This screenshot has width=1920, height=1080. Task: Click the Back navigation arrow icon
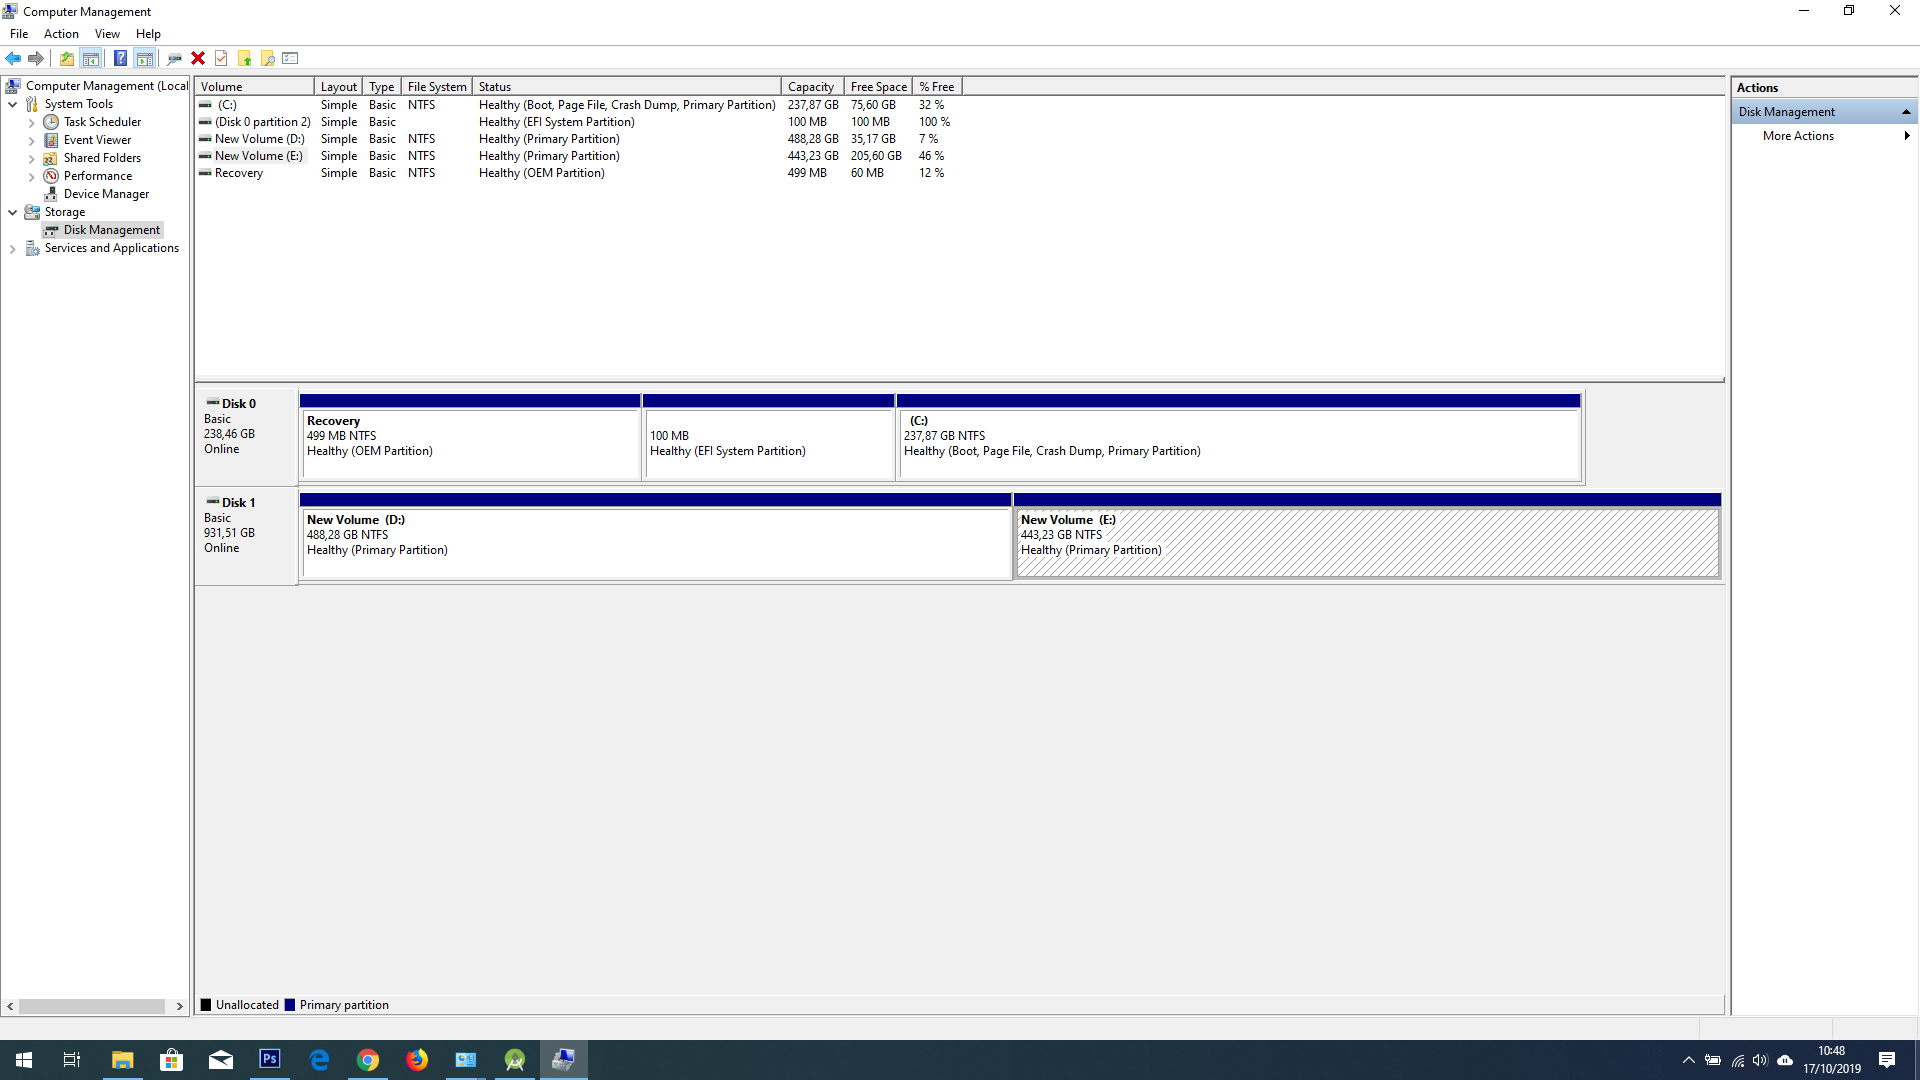[15, 58]
